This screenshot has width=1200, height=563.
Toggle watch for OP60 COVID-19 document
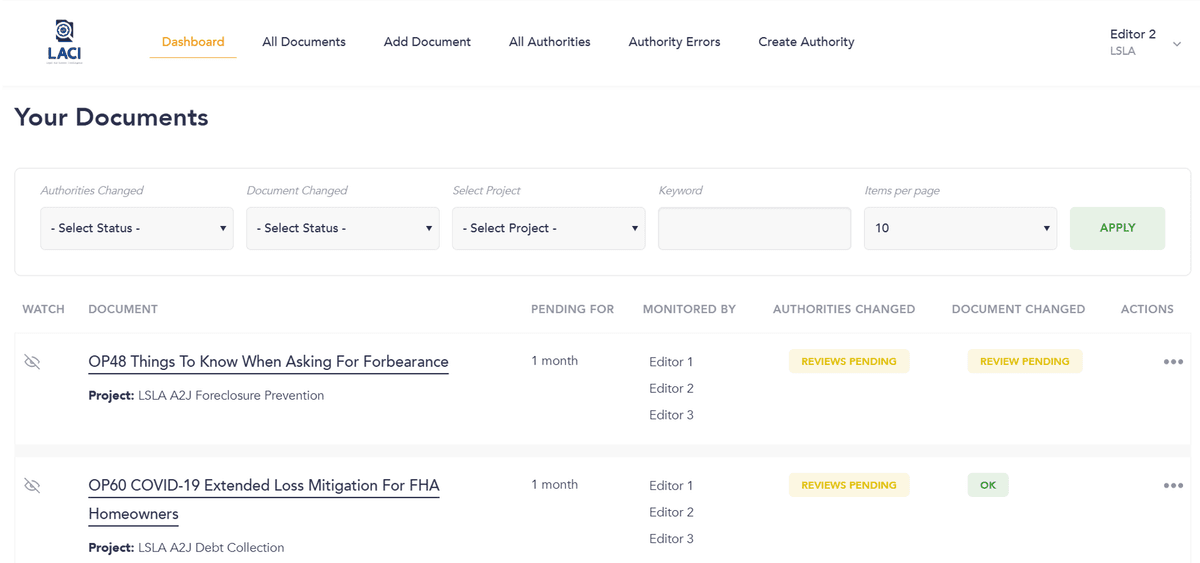[32, 486]
